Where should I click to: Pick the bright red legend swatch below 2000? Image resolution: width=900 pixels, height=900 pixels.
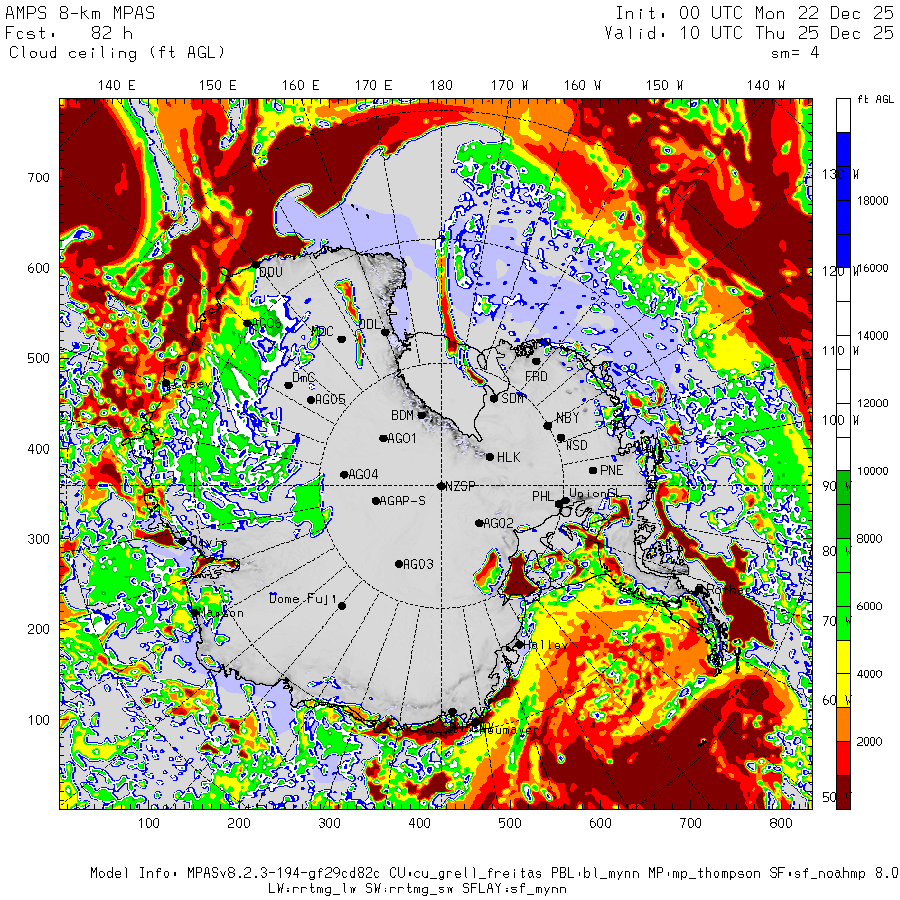pyautogui.click(x=843, y=758)
